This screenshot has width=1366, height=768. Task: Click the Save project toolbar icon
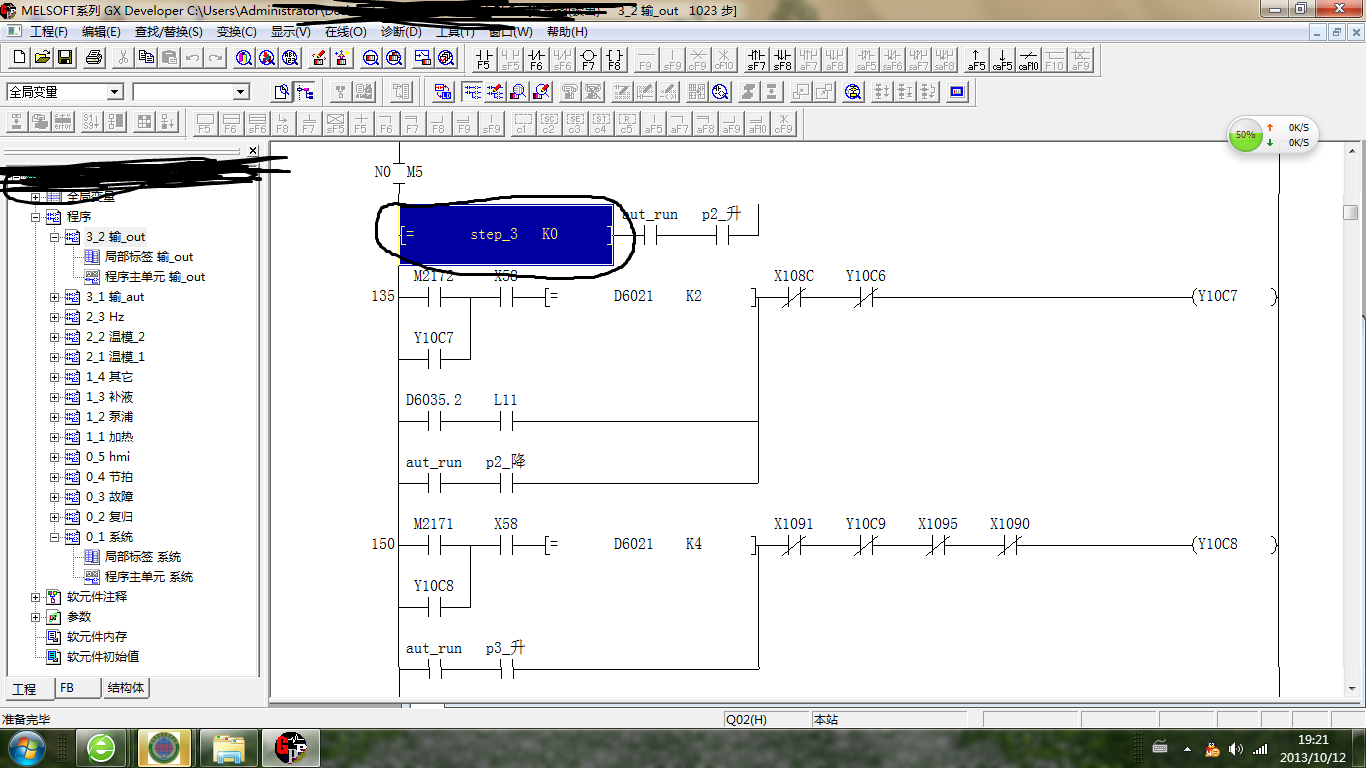pyautogui.click(x=65, y=58)
